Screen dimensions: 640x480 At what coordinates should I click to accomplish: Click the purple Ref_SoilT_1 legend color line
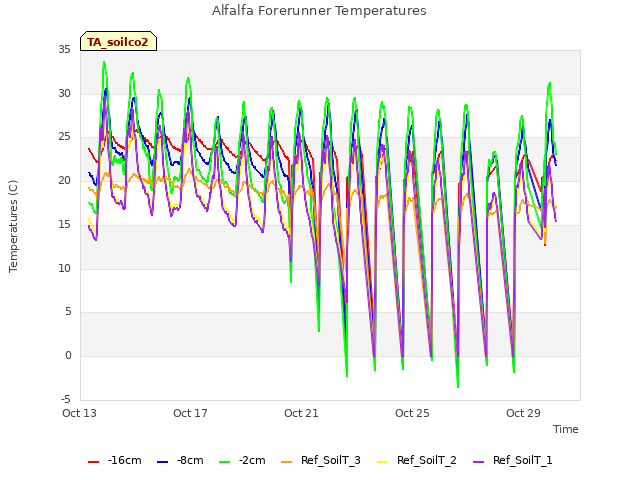(478, 462)
